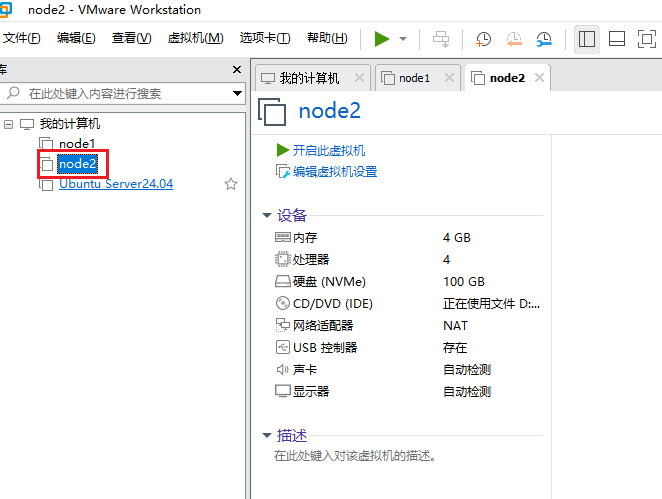The height and width of the screenshot is (499, 662).
Task: Collapse the 设备 section
Action: tap(267, 215)
